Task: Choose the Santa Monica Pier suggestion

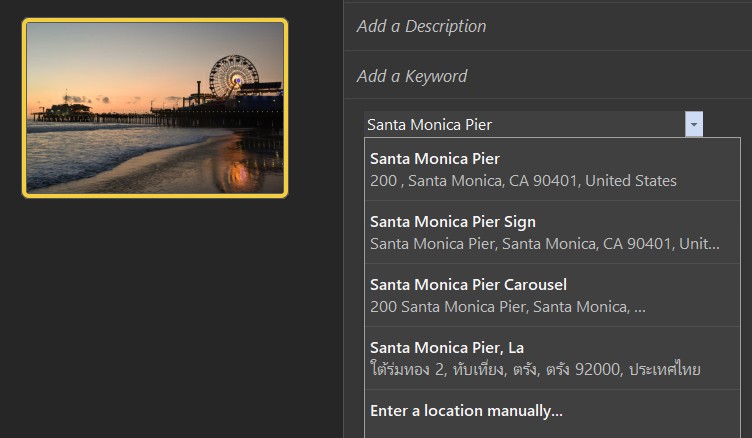Action: coord(552,169)
